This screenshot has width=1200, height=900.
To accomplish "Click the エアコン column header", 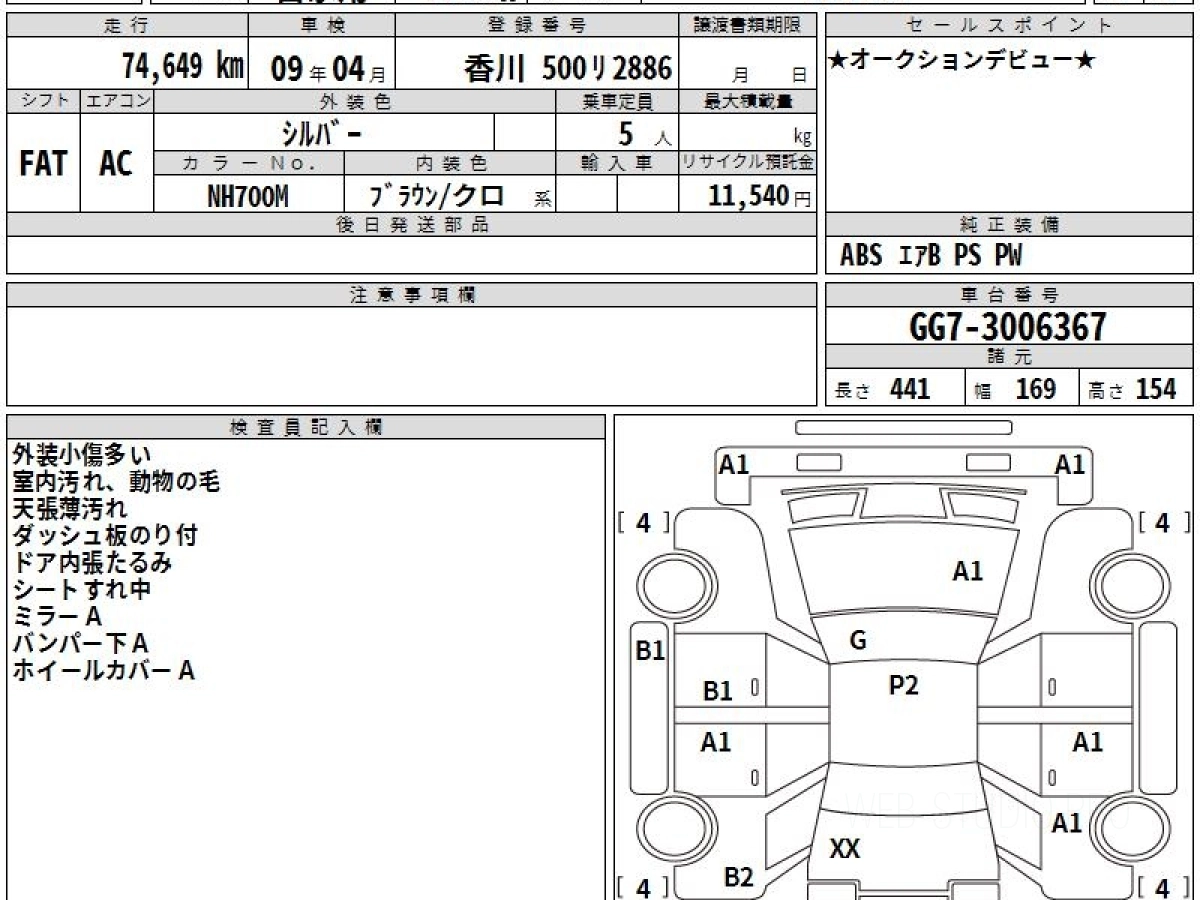I will [117, 101].
